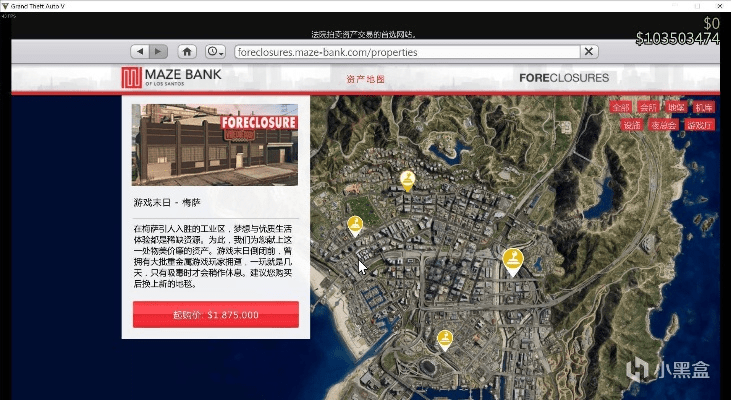The height and width of the screenshot is (400, 731).
Task: Click the foreclosures.maze-bank.com address bar
Action: [406, 52]
